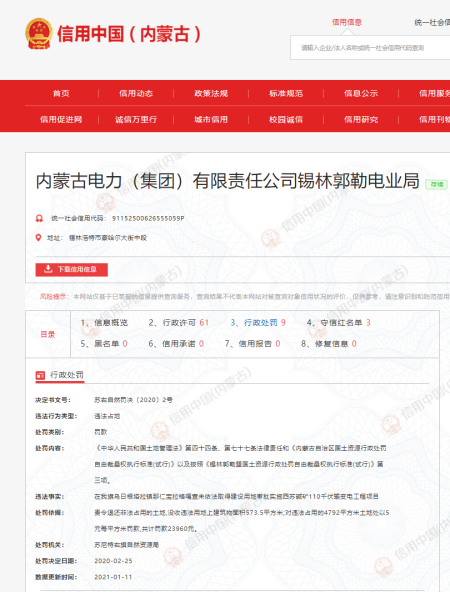This screenshot has width=450, height=592.
Task: Open the 信用服务 navigation item
Action: (x=434, y=93)
